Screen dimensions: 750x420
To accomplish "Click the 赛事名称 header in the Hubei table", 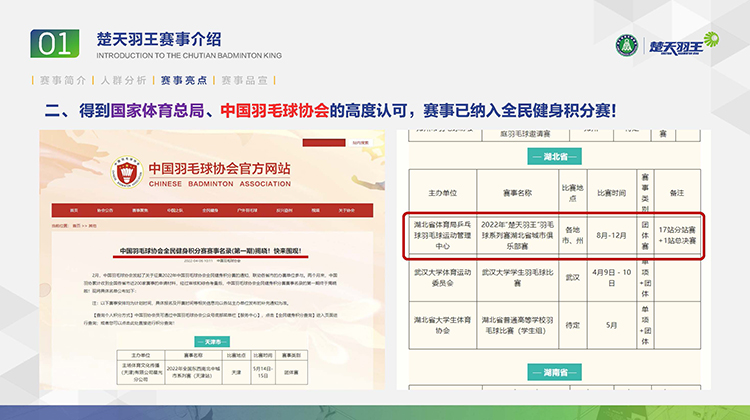I will click(x=518, y=193).
